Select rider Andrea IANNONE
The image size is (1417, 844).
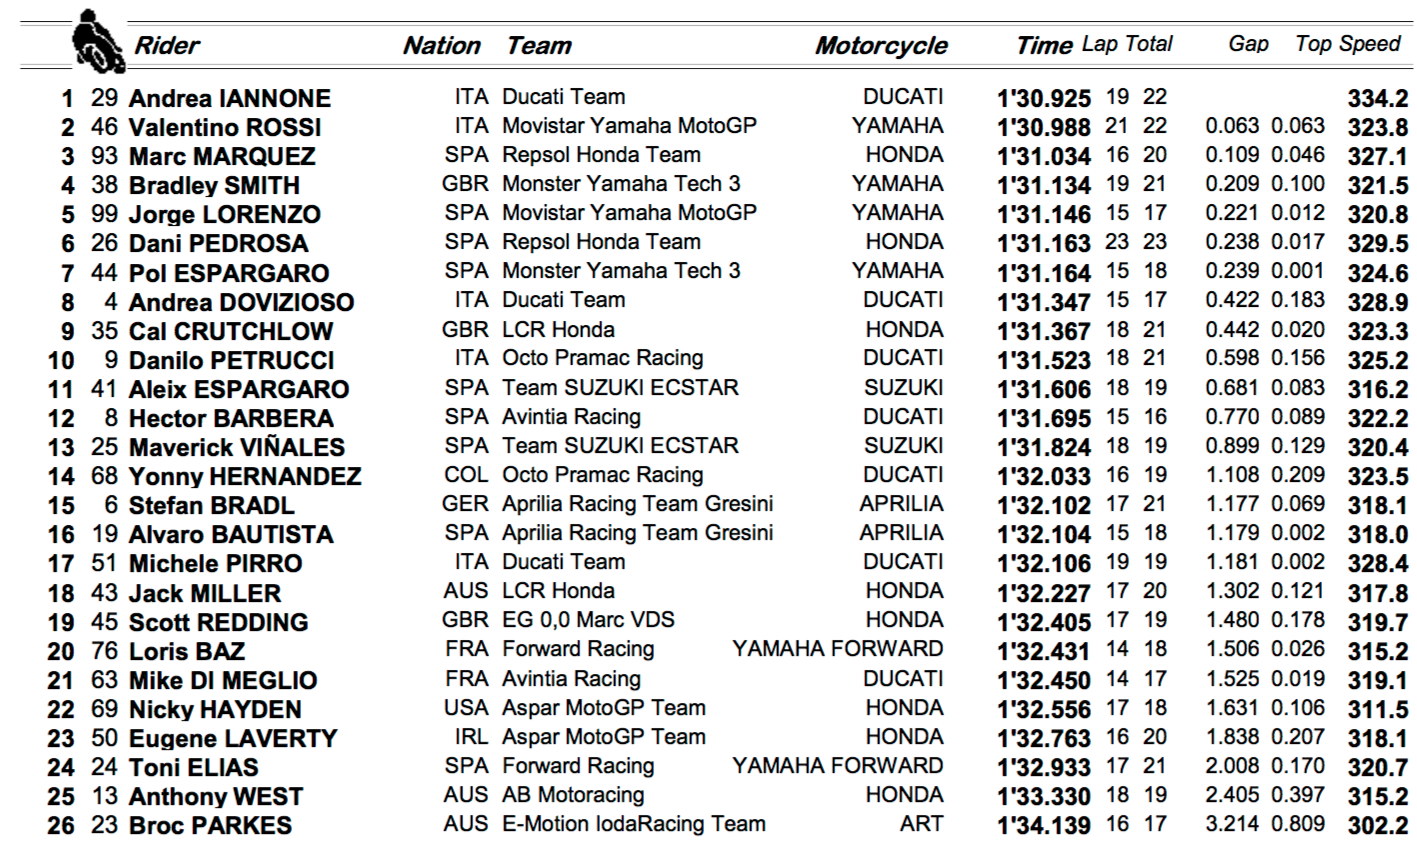(x=229, y=98)
